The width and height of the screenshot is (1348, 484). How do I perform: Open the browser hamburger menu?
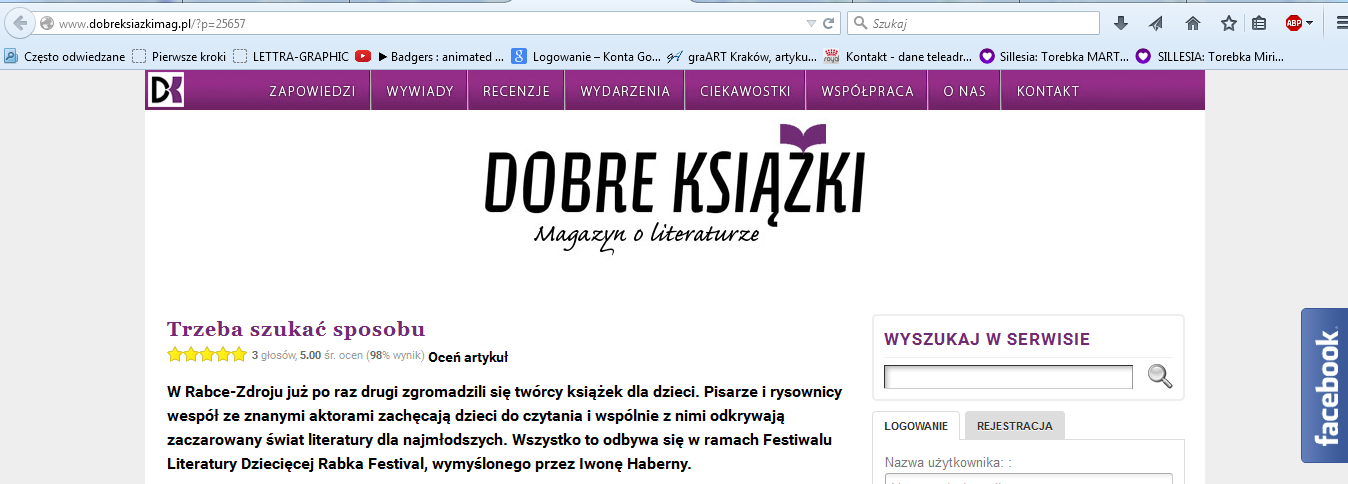(x=1340, y=23)
